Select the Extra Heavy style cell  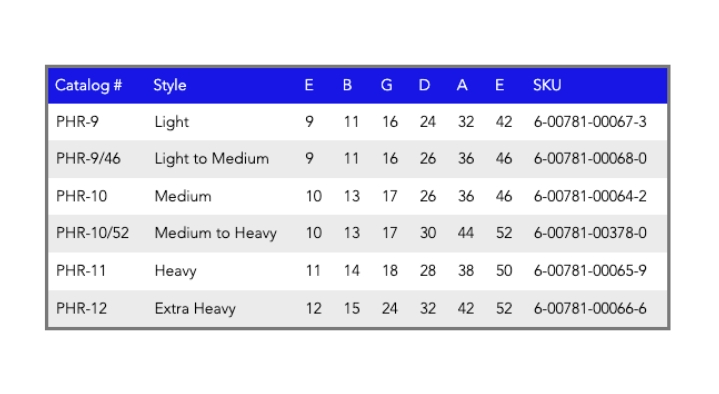tap(195, 309)
